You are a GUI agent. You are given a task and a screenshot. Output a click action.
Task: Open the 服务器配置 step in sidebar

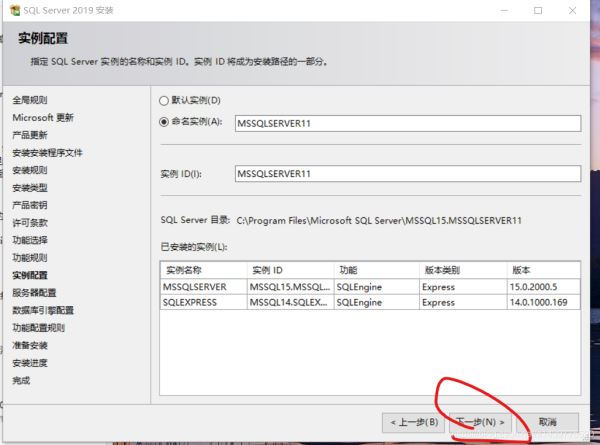tap(34, 292)
